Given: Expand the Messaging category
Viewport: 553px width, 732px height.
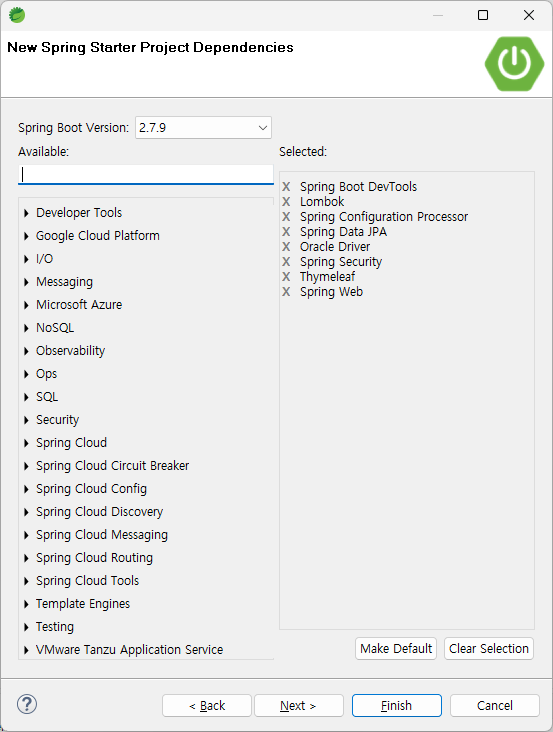Looking at the screenshot, I should tap(26, 282).
